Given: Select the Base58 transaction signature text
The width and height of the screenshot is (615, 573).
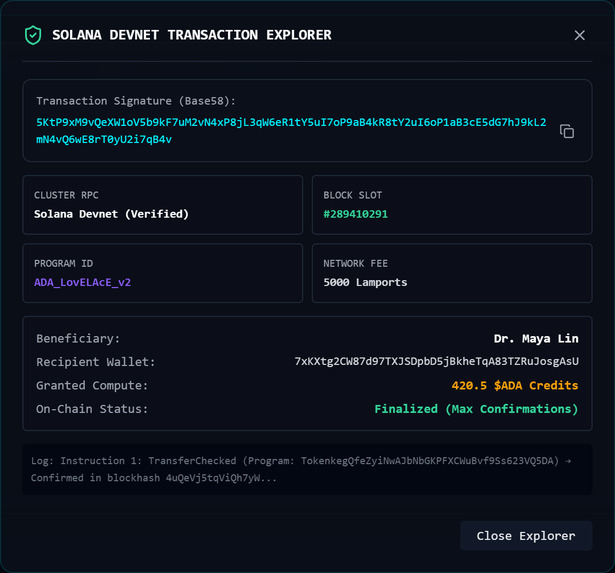Looking at the screenshot, I should pos(291,131).
